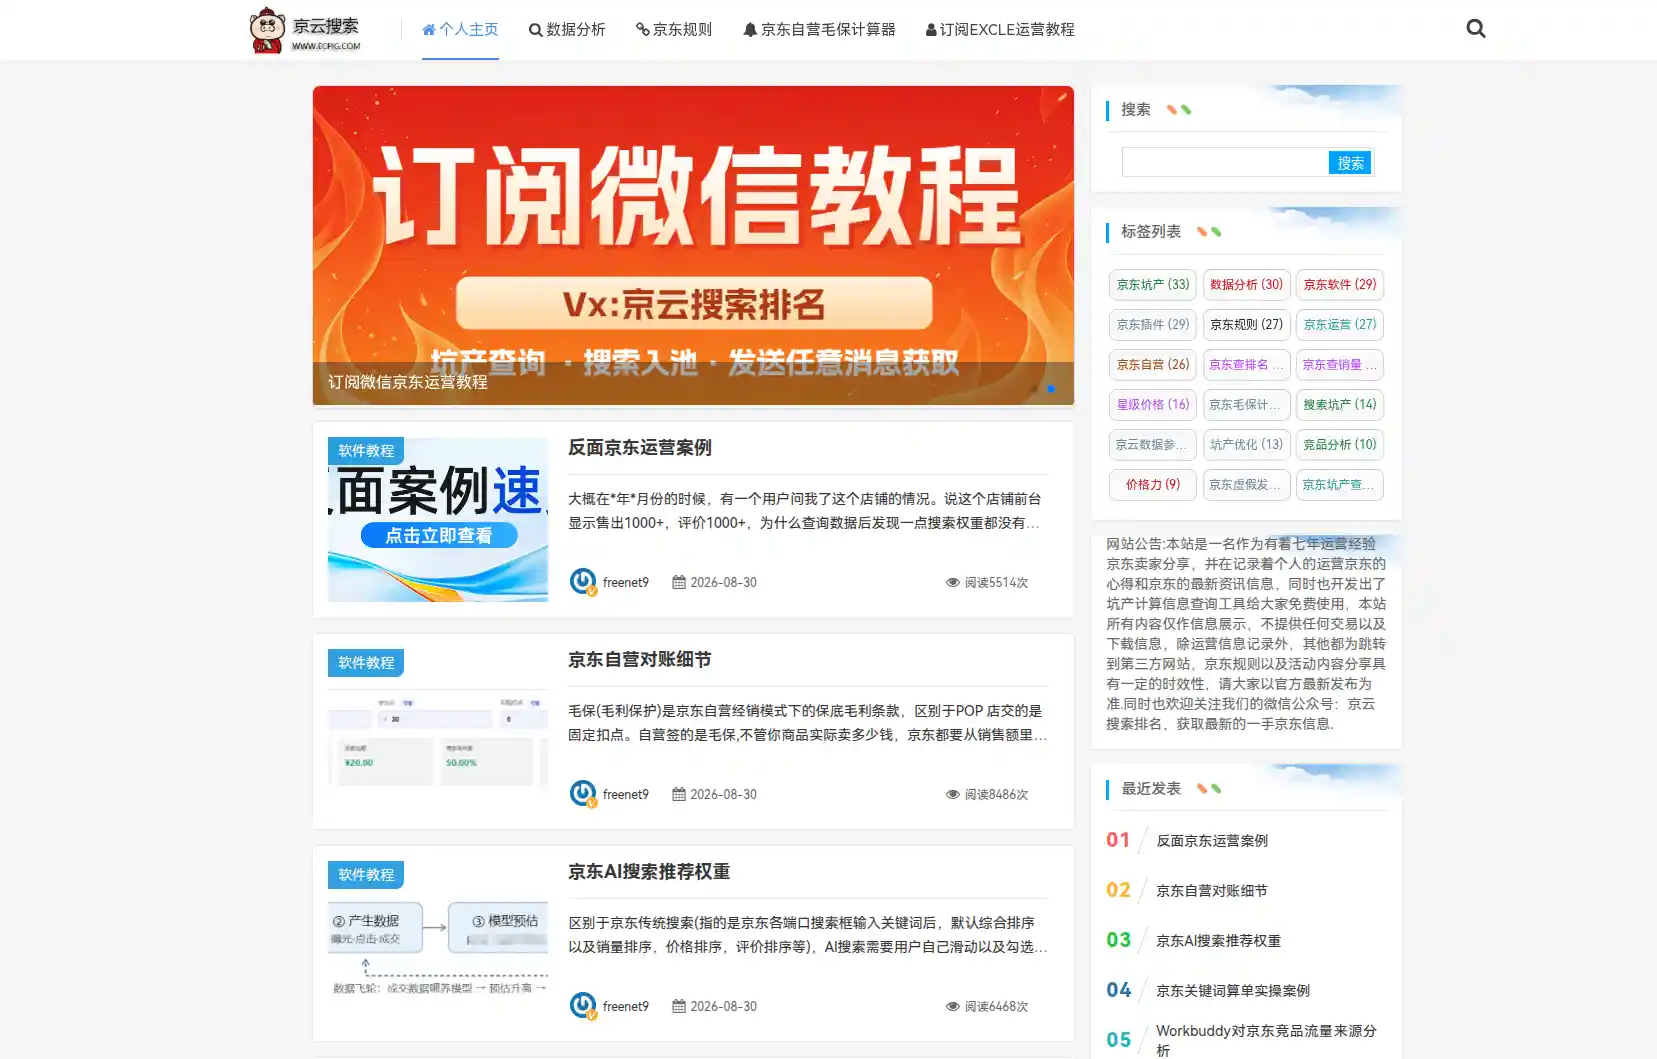This screenshot has height=1059, width=1657.
Task: Go to the 个人主页 nav tab
Action: coord(460,30)
